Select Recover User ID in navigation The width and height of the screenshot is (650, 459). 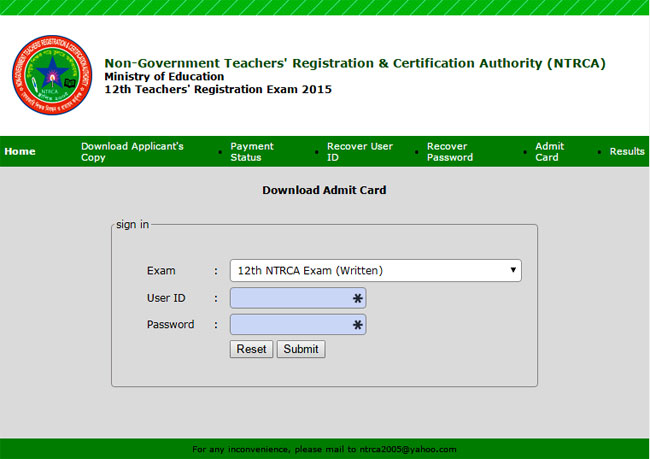tap(359, 152)
